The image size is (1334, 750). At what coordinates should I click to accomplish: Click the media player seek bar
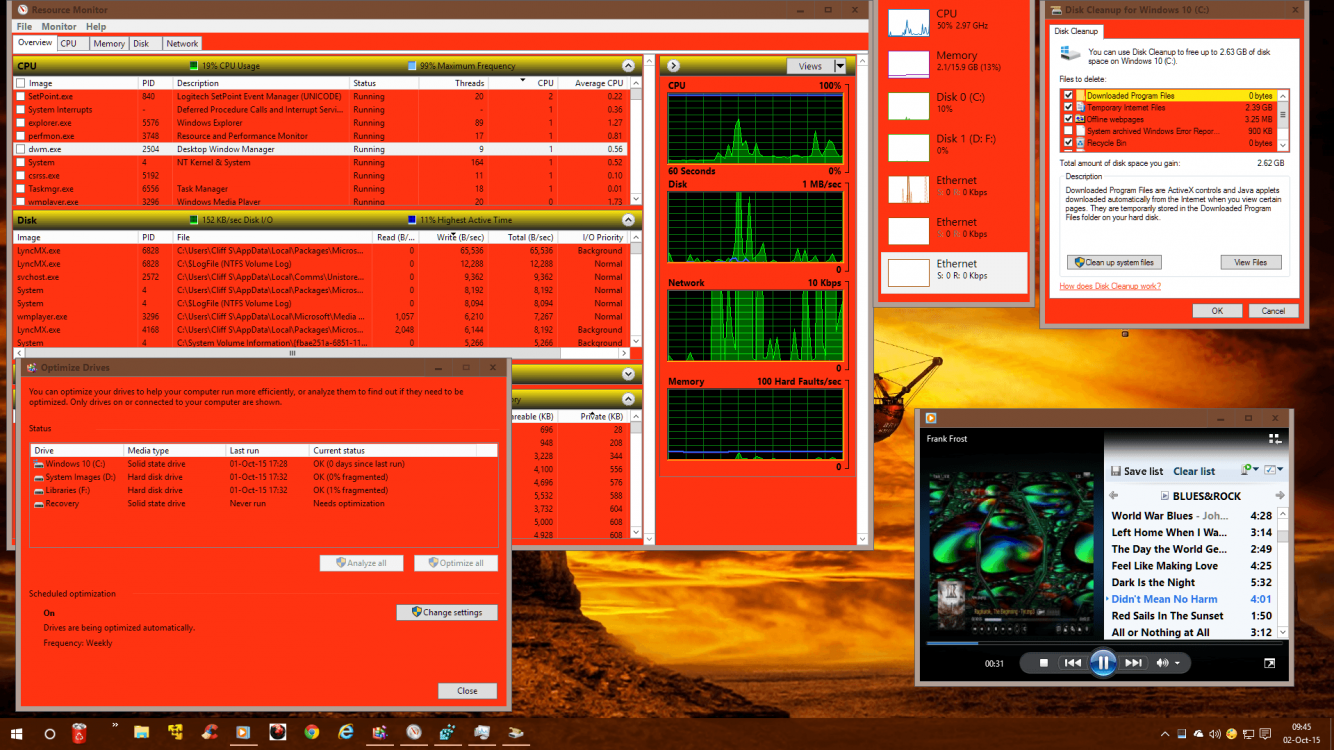(x=1100, y=643)
